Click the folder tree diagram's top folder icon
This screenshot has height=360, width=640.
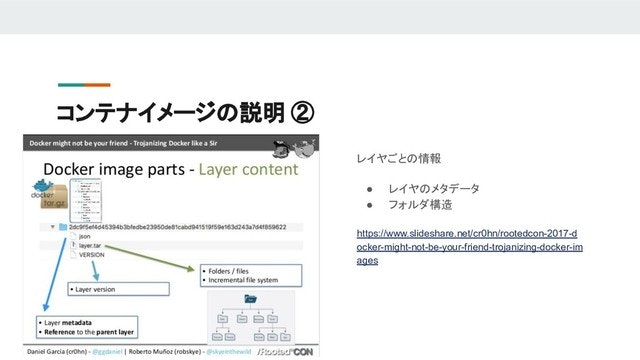click(x=250, y=299)
